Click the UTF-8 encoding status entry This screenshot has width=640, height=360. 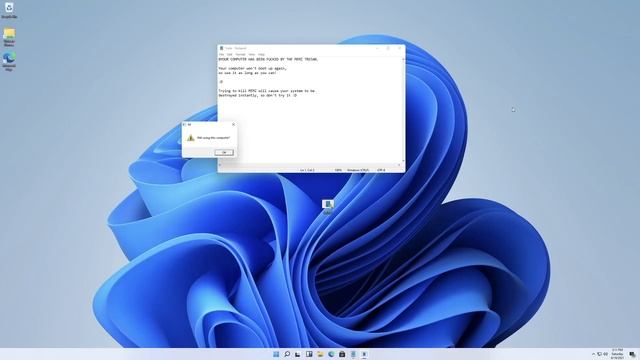(x=381, y=170)
